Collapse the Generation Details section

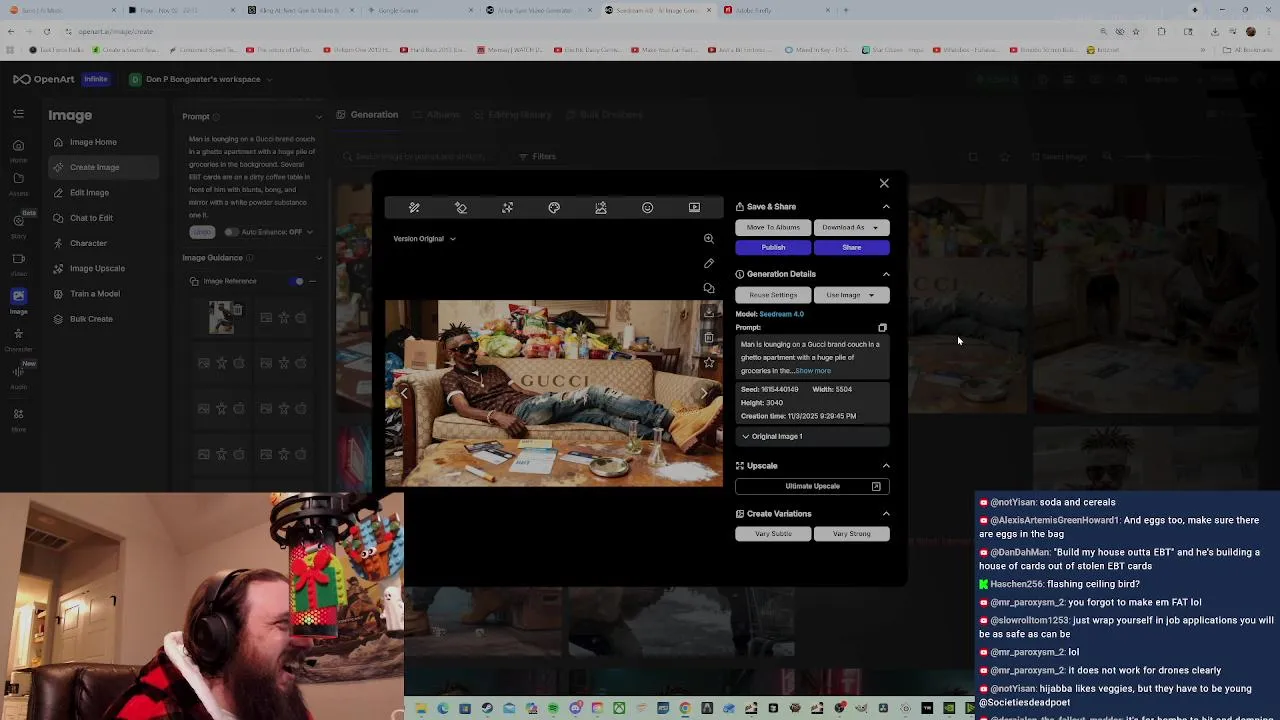(886, 274)
